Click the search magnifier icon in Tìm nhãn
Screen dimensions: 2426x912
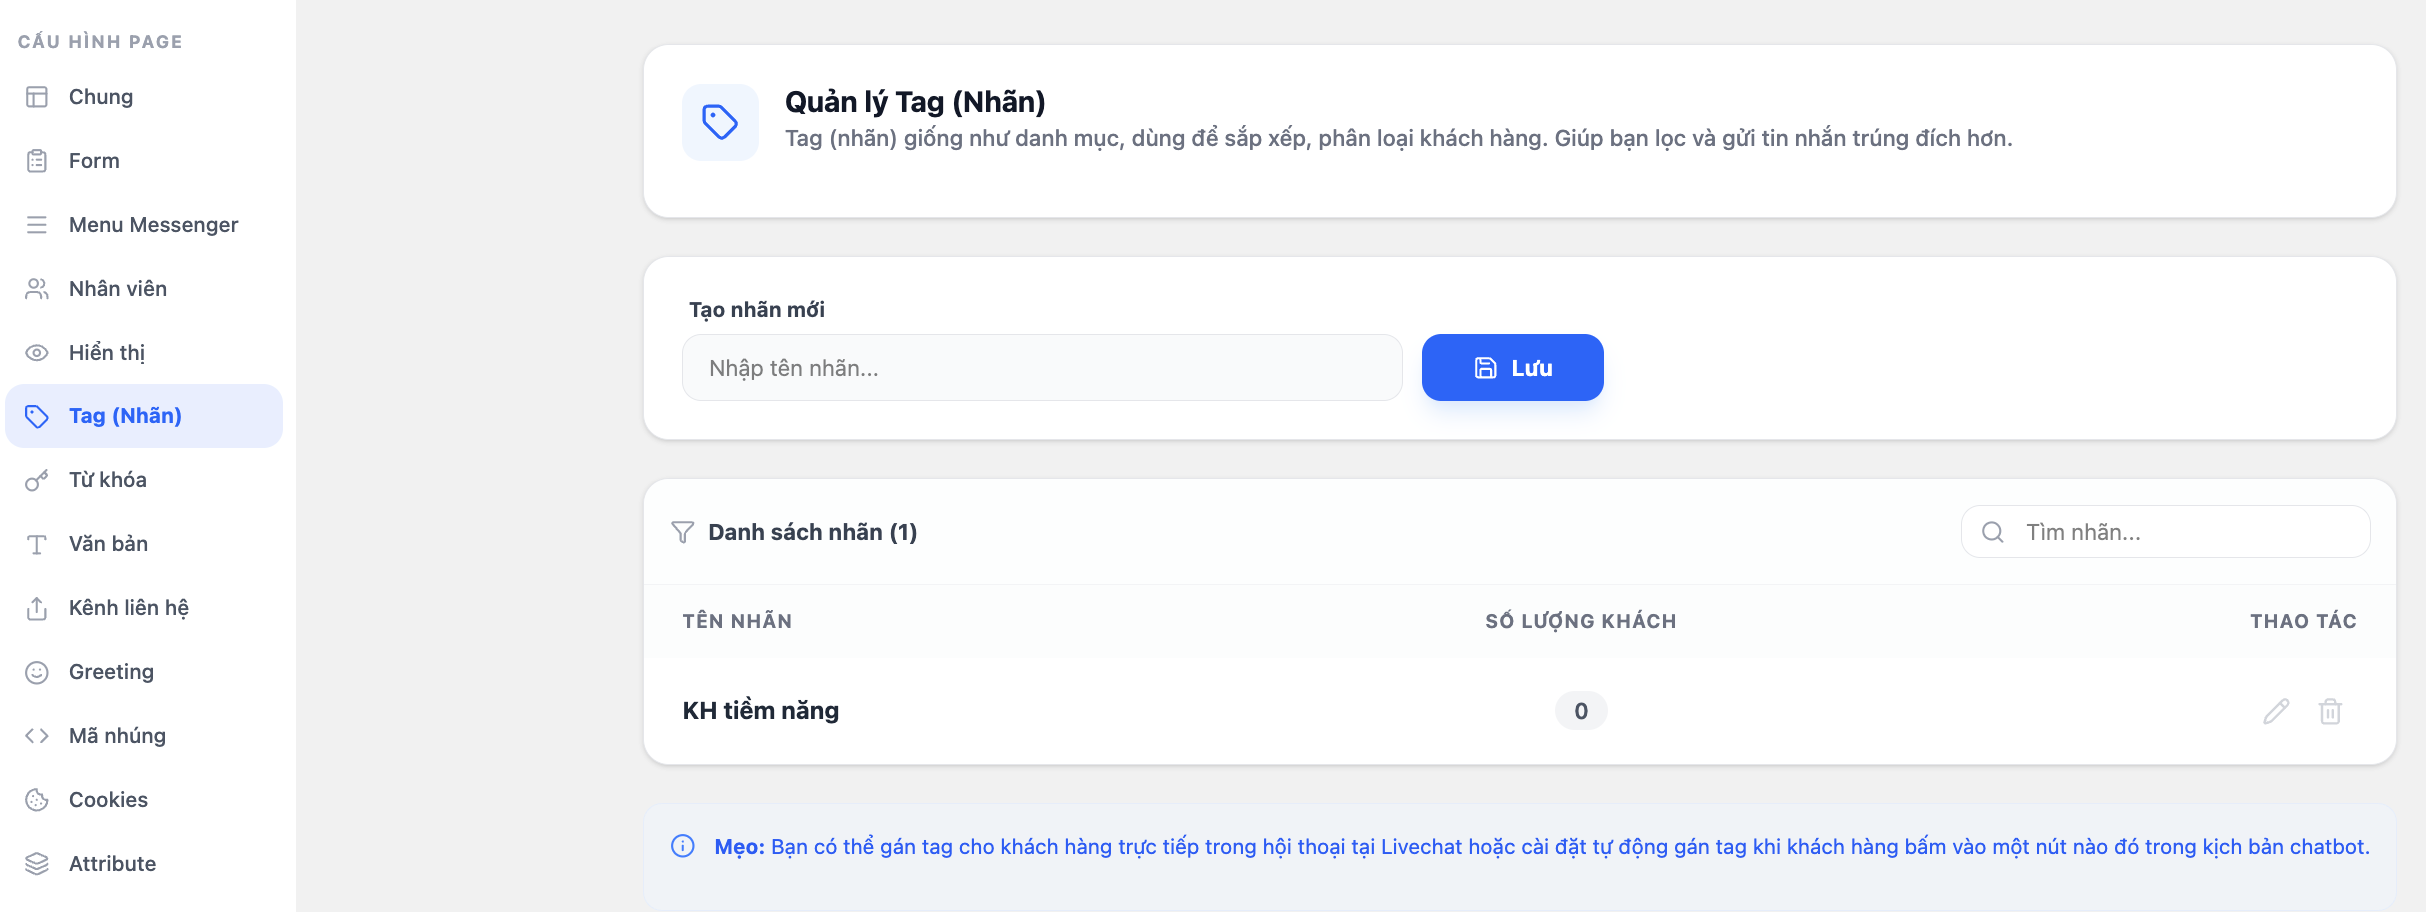1992,532
